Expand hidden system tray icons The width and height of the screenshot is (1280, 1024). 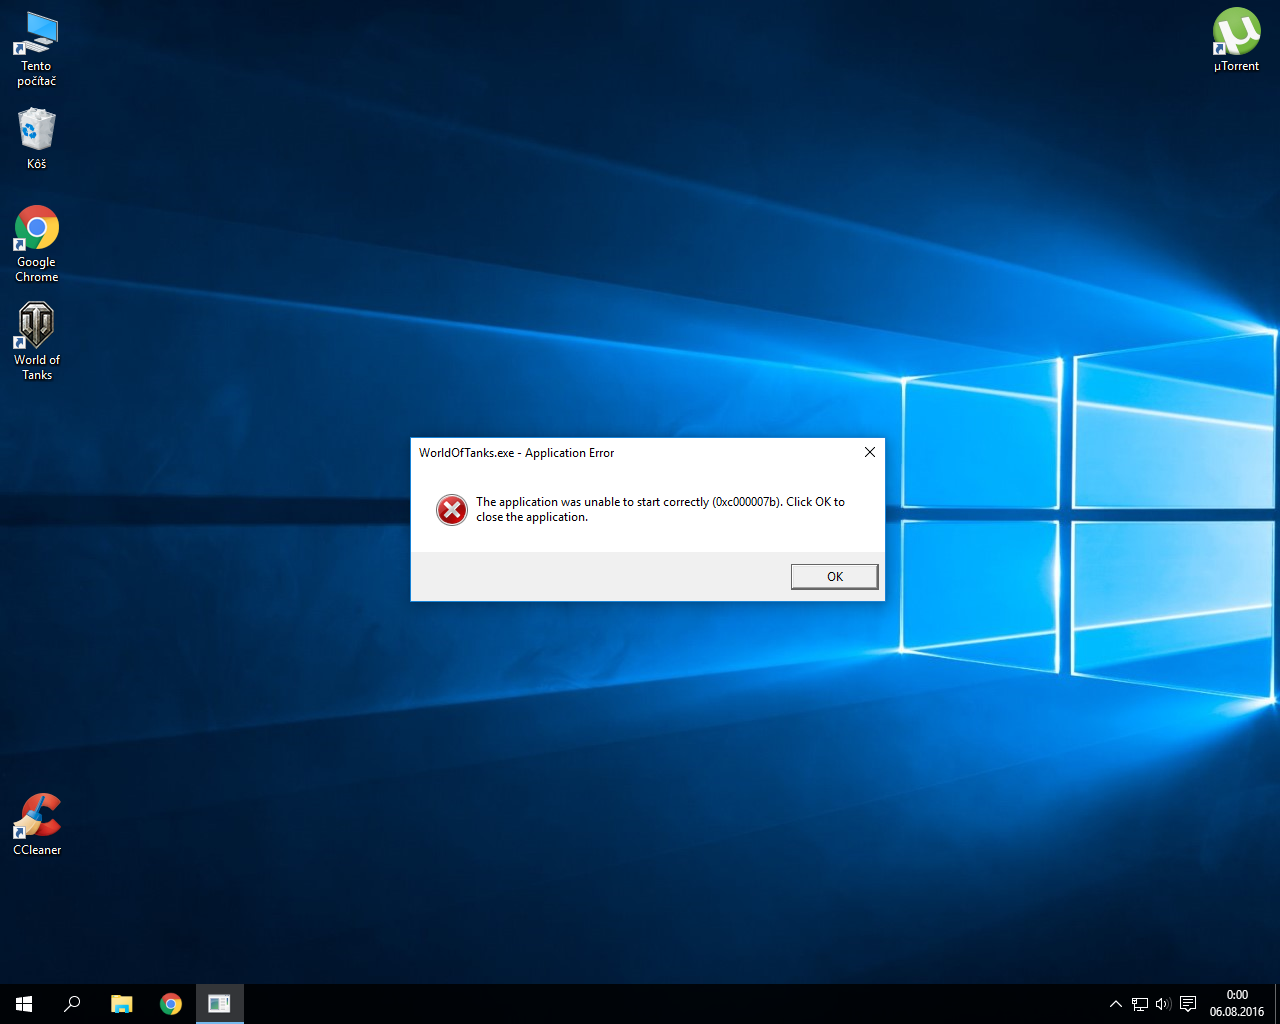1116,1004
